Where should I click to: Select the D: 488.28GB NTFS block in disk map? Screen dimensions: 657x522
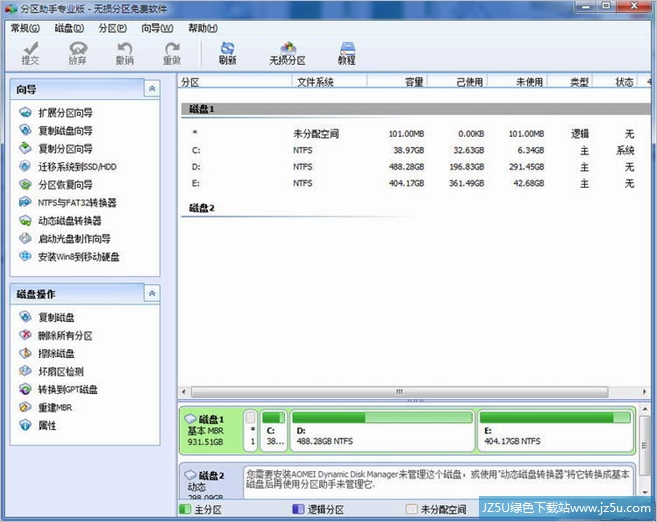[x=382, y=431]
